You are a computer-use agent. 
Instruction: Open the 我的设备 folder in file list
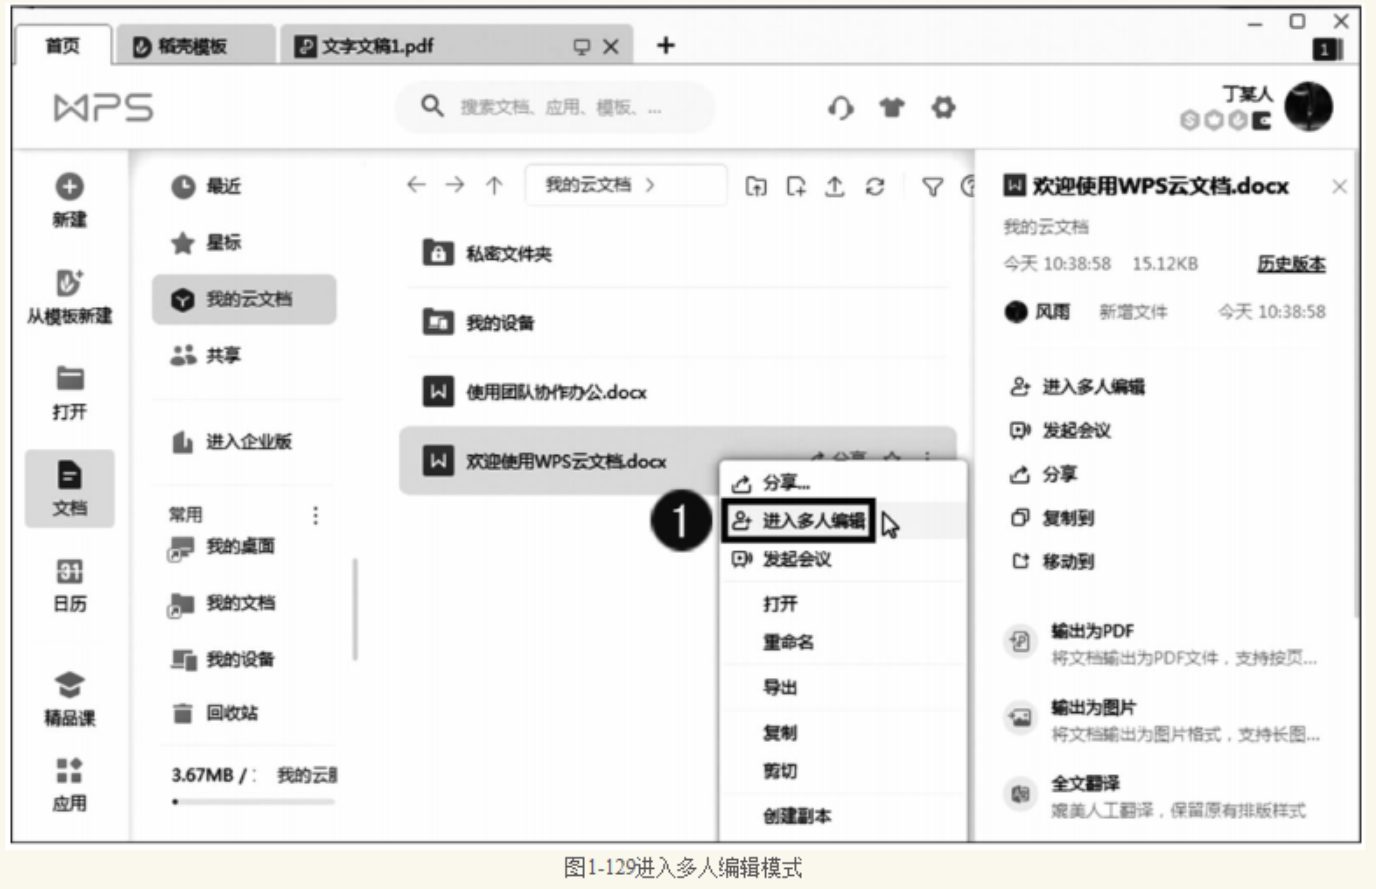[678, 322]
